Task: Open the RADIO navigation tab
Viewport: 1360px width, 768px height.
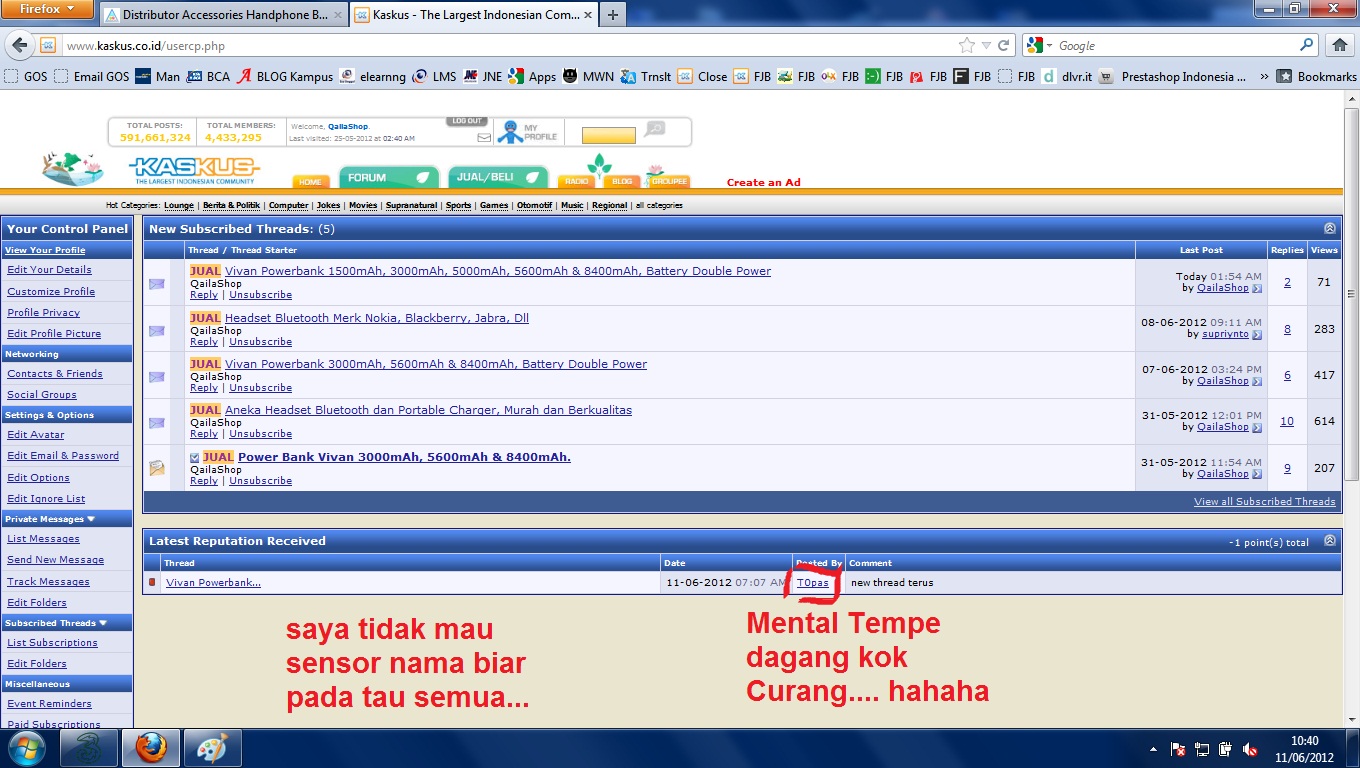Action: click(x=576, y=181)
